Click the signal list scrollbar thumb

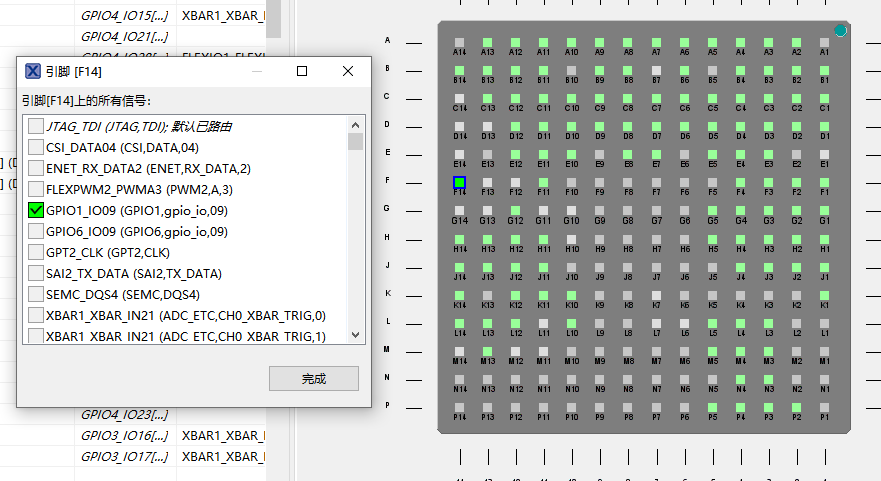355,142
